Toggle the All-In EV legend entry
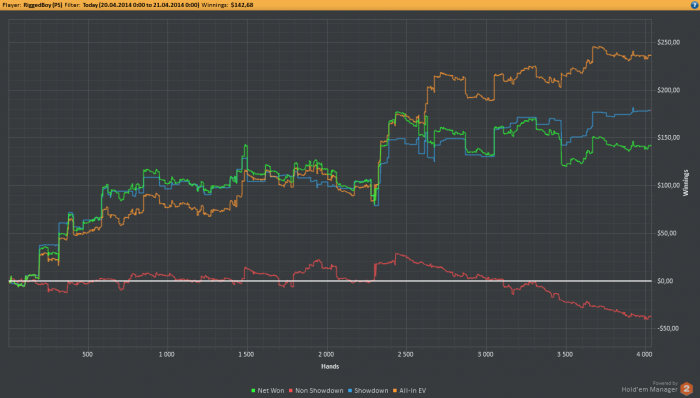The image size is (700, 398). (x=410, y=390)
